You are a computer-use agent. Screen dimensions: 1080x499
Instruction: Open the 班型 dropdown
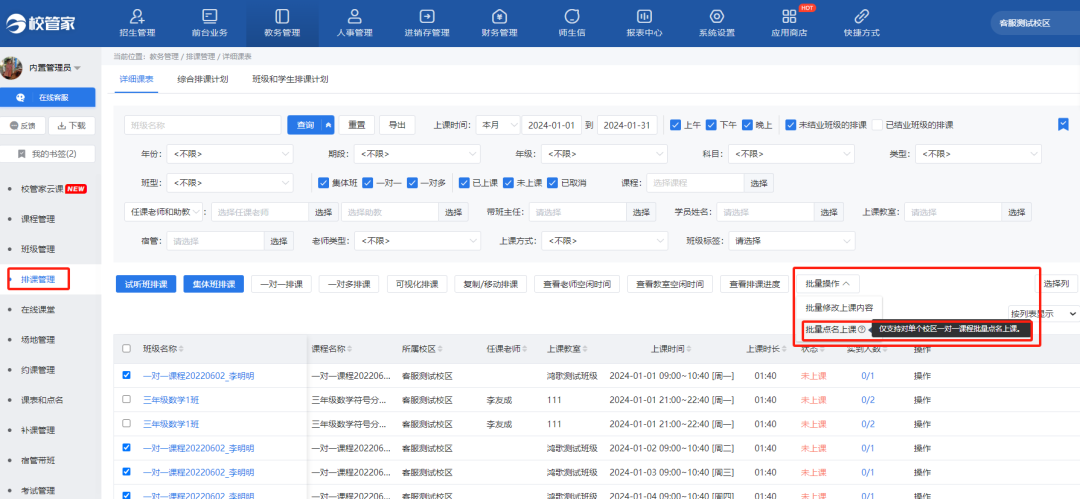[230, 183]
